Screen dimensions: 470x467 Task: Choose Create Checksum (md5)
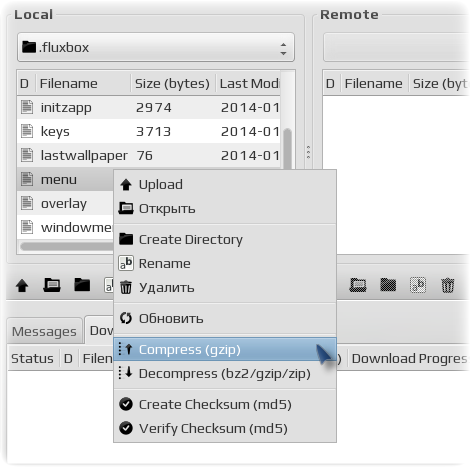click(x=225, y=404)
